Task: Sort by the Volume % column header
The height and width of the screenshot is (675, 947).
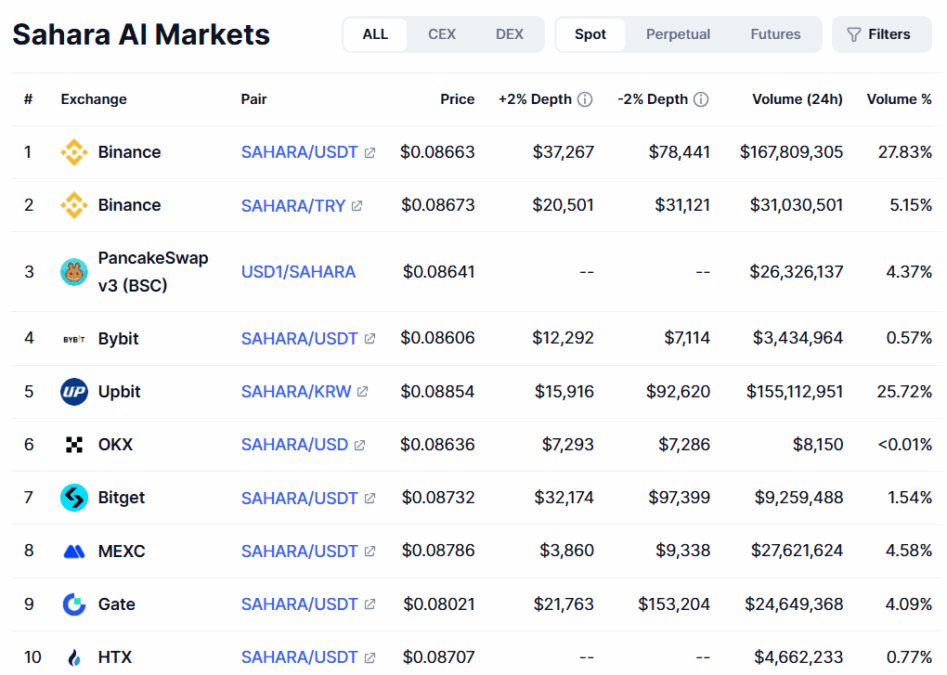Action: (x=899, y=100)
